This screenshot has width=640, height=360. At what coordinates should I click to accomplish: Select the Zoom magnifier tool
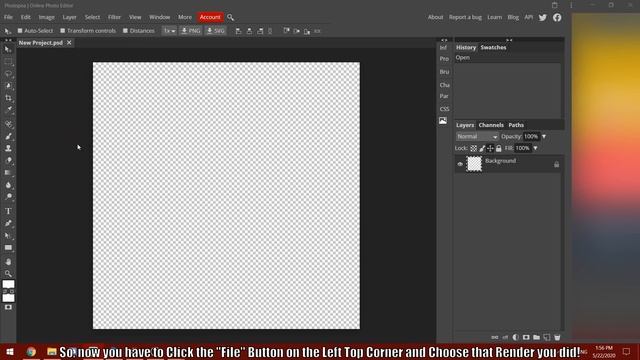[x=8, y=273]
